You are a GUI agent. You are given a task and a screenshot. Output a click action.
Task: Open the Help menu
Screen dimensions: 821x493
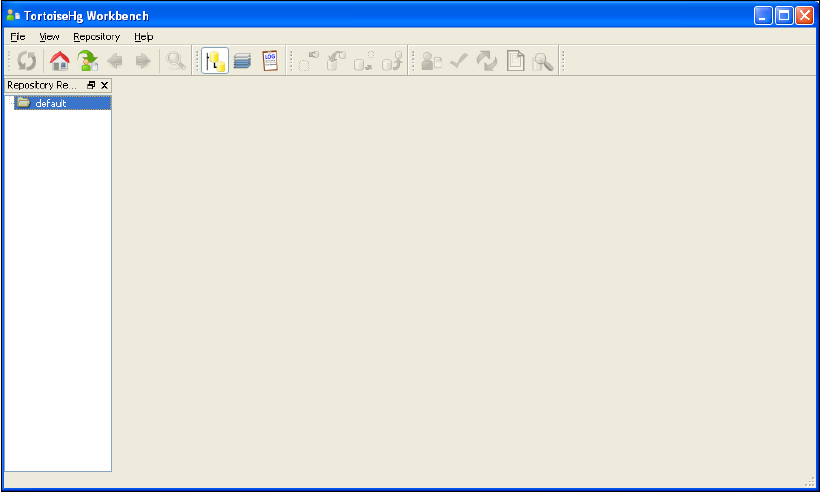pos(143,37)
